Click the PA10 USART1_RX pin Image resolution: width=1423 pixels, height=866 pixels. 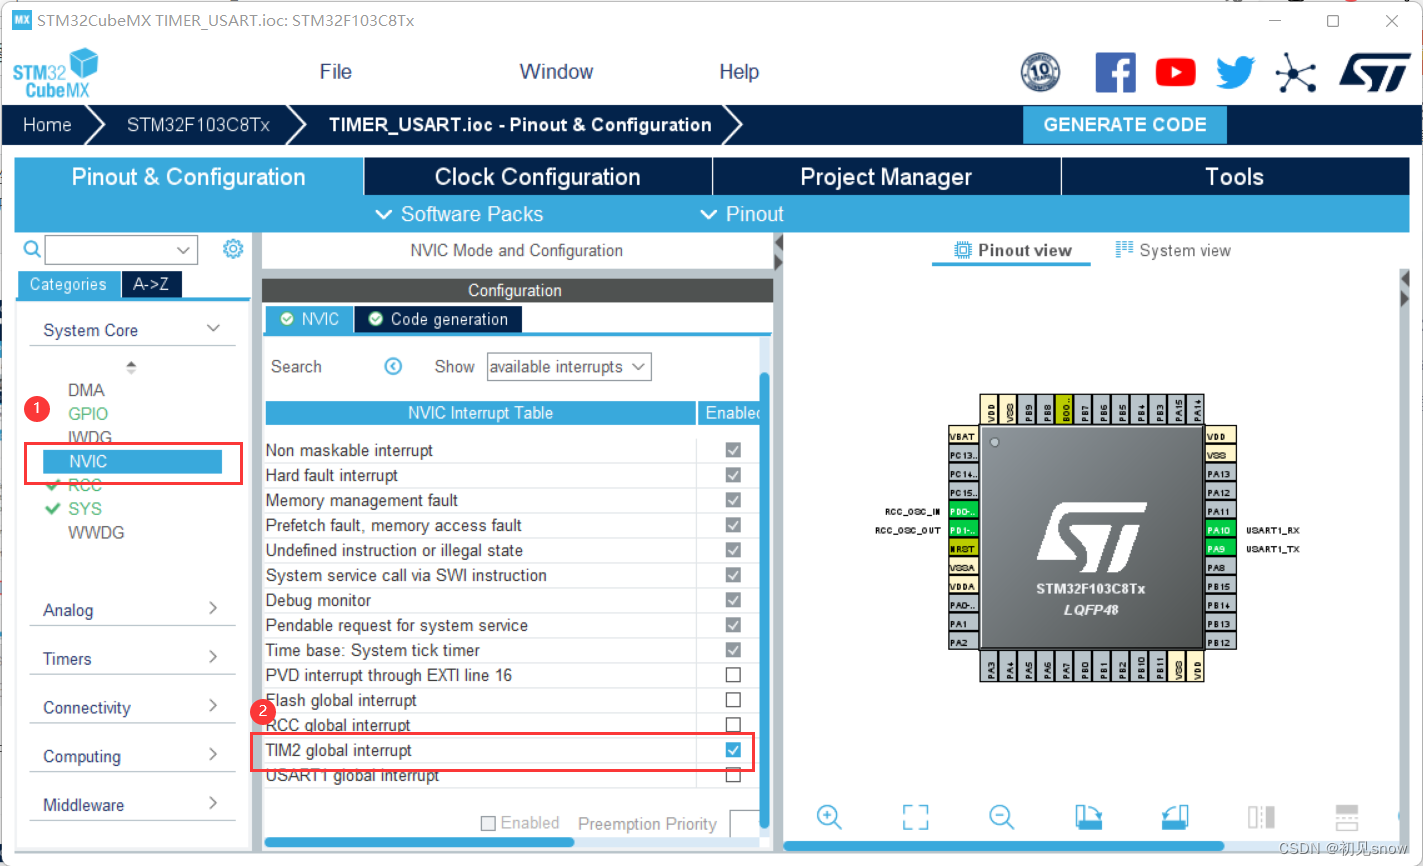1220,530
